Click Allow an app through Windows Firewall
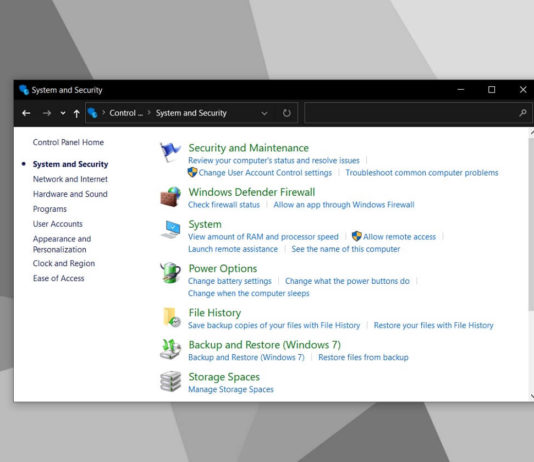The image size is (534, 462). click(344, 205)
